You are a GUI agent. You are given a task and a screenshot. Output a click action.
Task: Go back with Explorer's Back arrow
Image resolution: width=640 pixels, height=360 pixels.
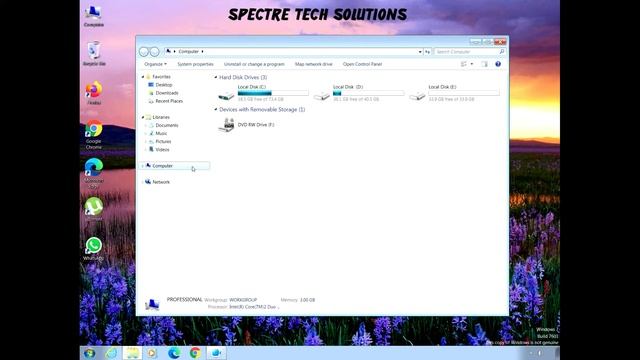tap(144, 52)
